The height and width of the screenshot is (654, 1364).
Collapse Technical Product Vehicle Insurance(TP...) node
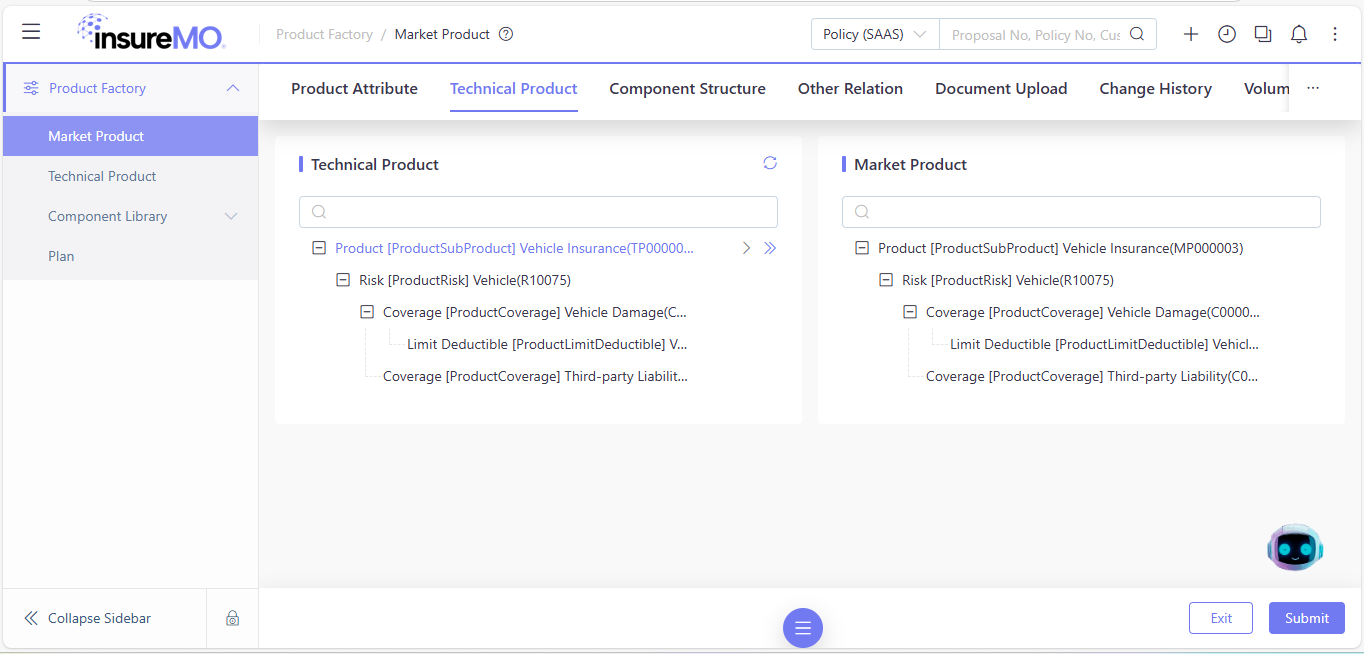(x=319, y=248)
